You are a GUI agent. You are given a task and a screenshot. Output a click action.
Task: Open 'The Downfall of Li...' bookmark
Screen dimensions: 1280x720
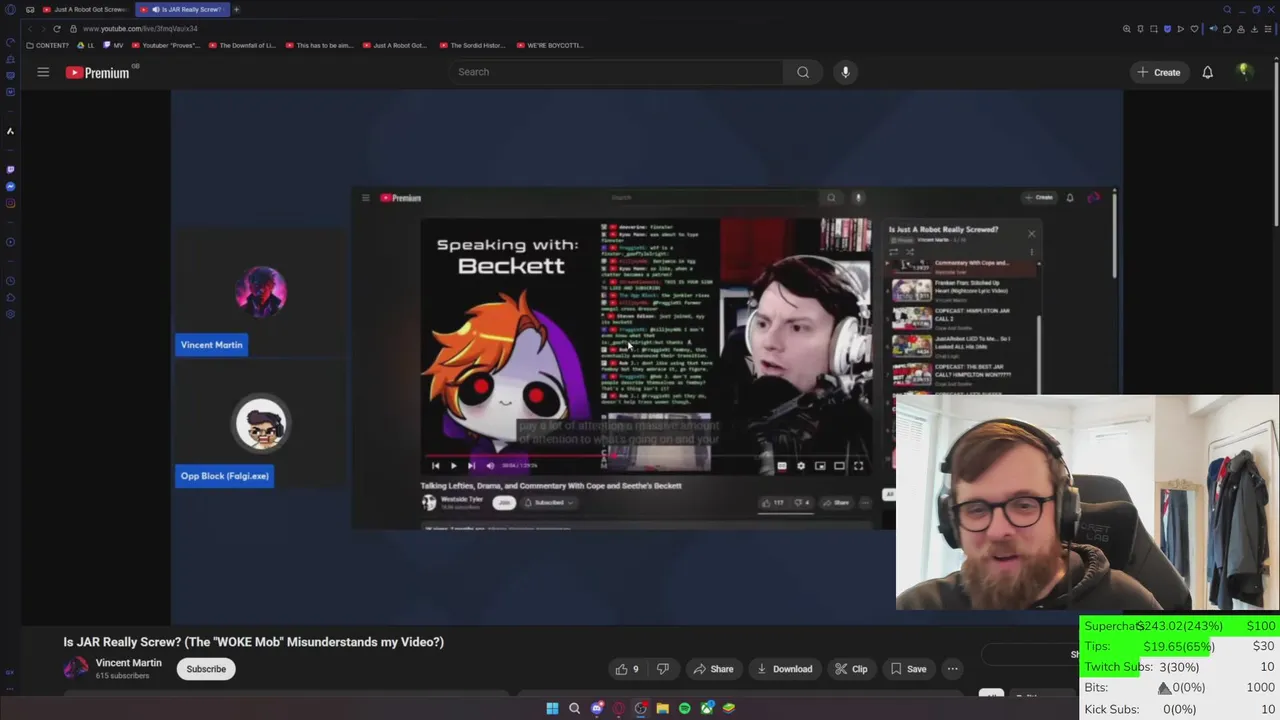point(242,45)
